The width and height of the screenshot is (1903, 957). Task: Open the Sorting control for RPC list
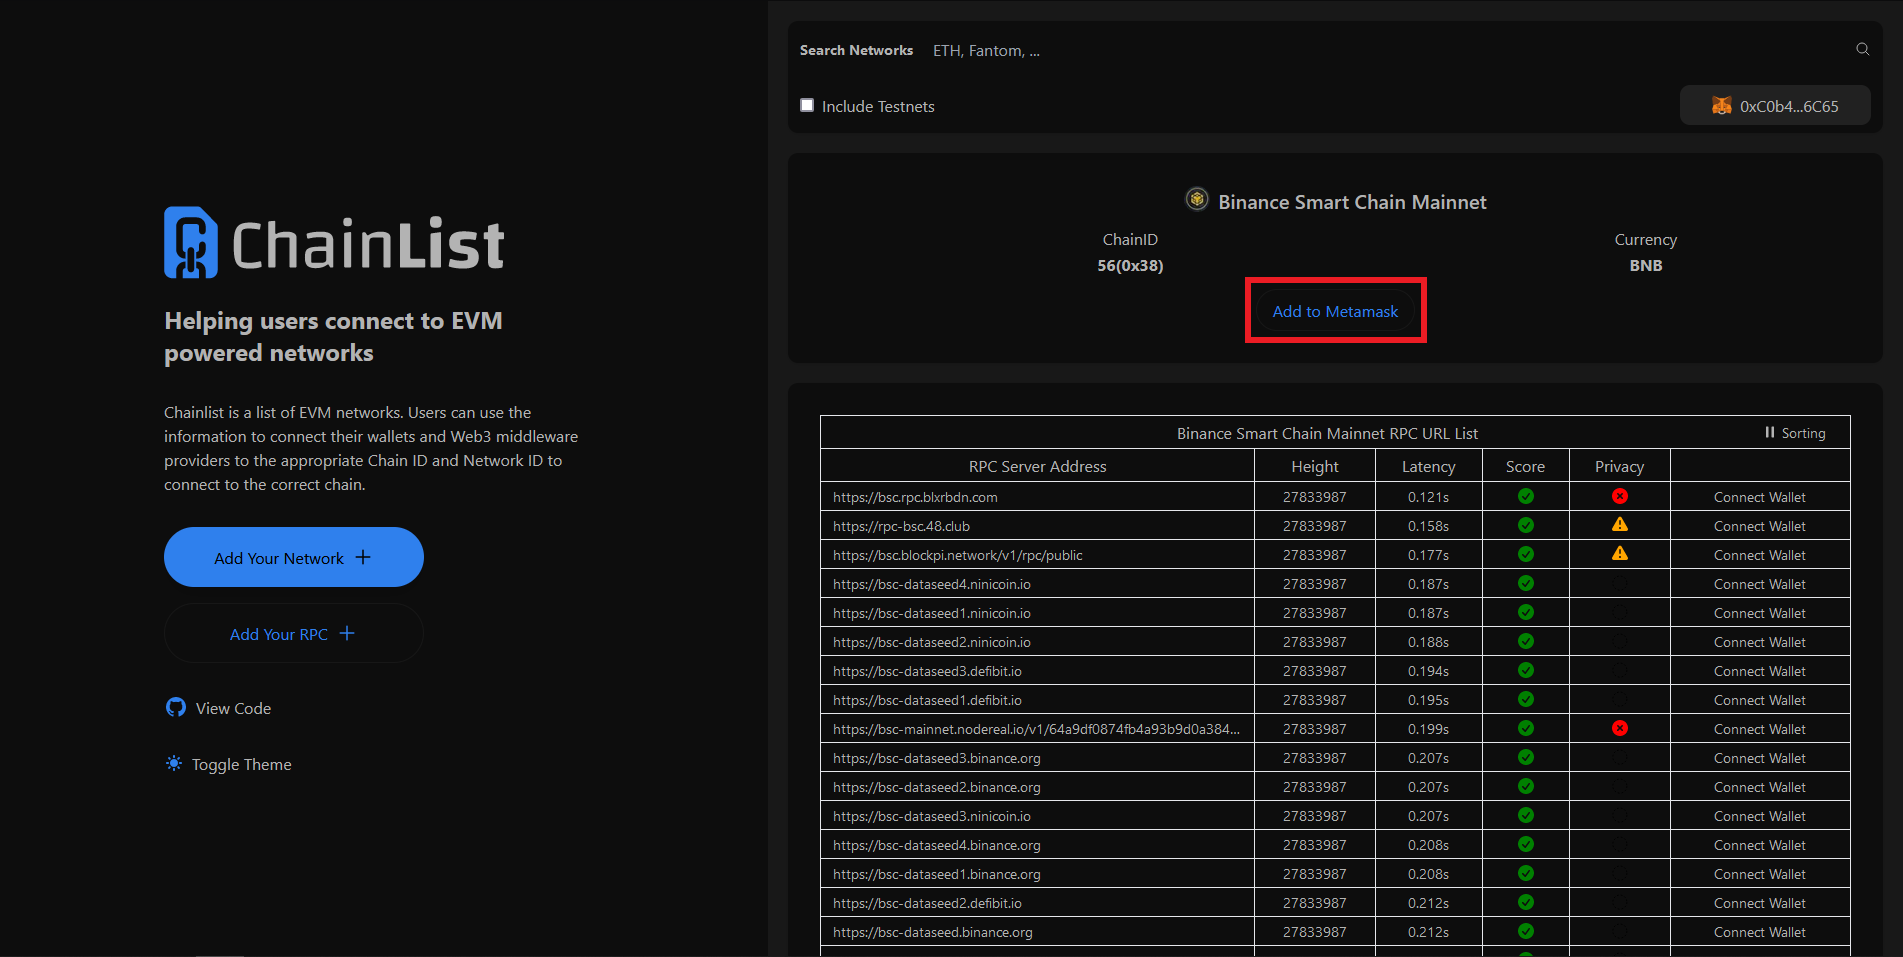(x=1795, y=433)
